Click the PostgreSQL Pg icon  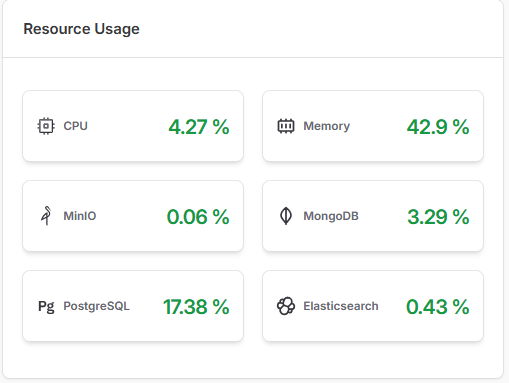[46, 306]
